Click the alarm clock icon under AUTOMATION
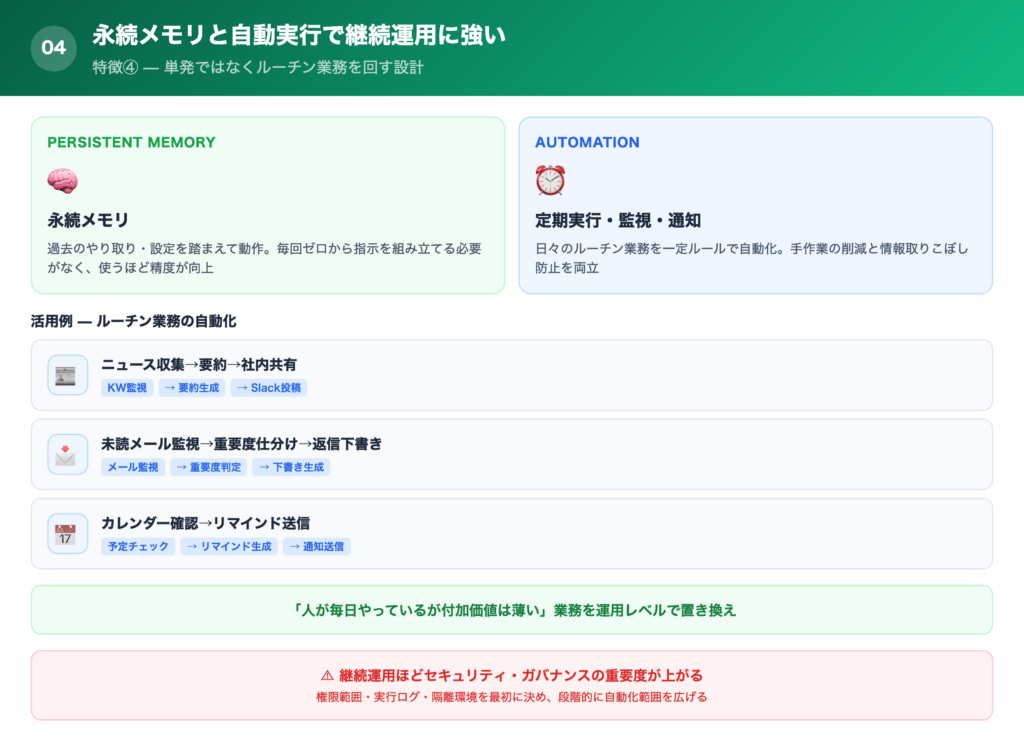 coord(549,180)
